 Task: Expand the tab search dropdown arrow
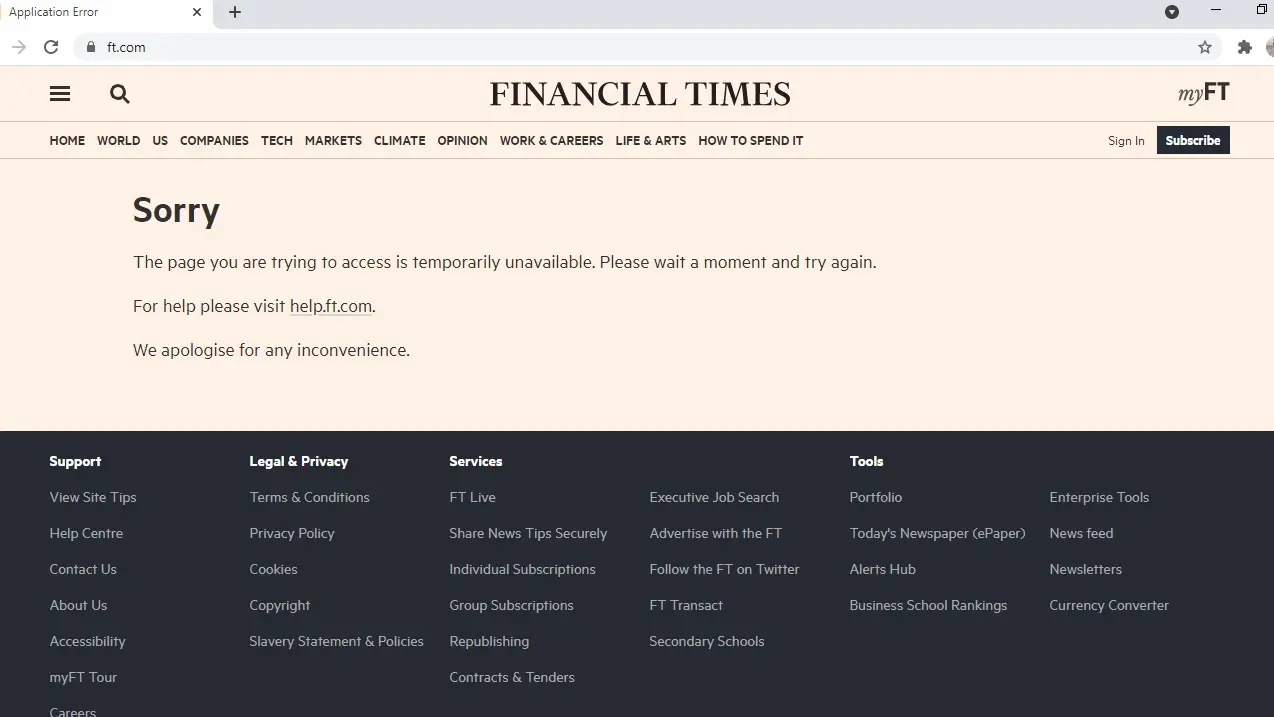[x=1172, y=12]
